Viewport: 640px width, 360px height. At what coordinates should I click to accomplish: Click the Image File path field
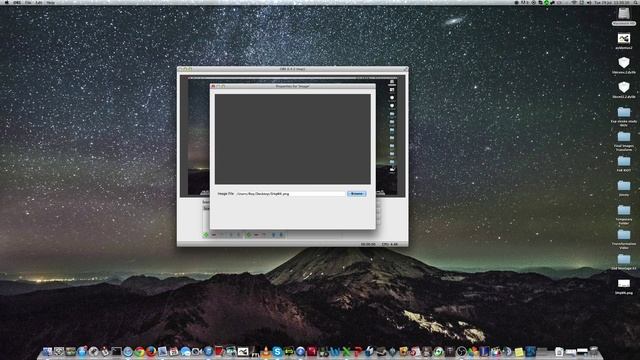point(291,193)
